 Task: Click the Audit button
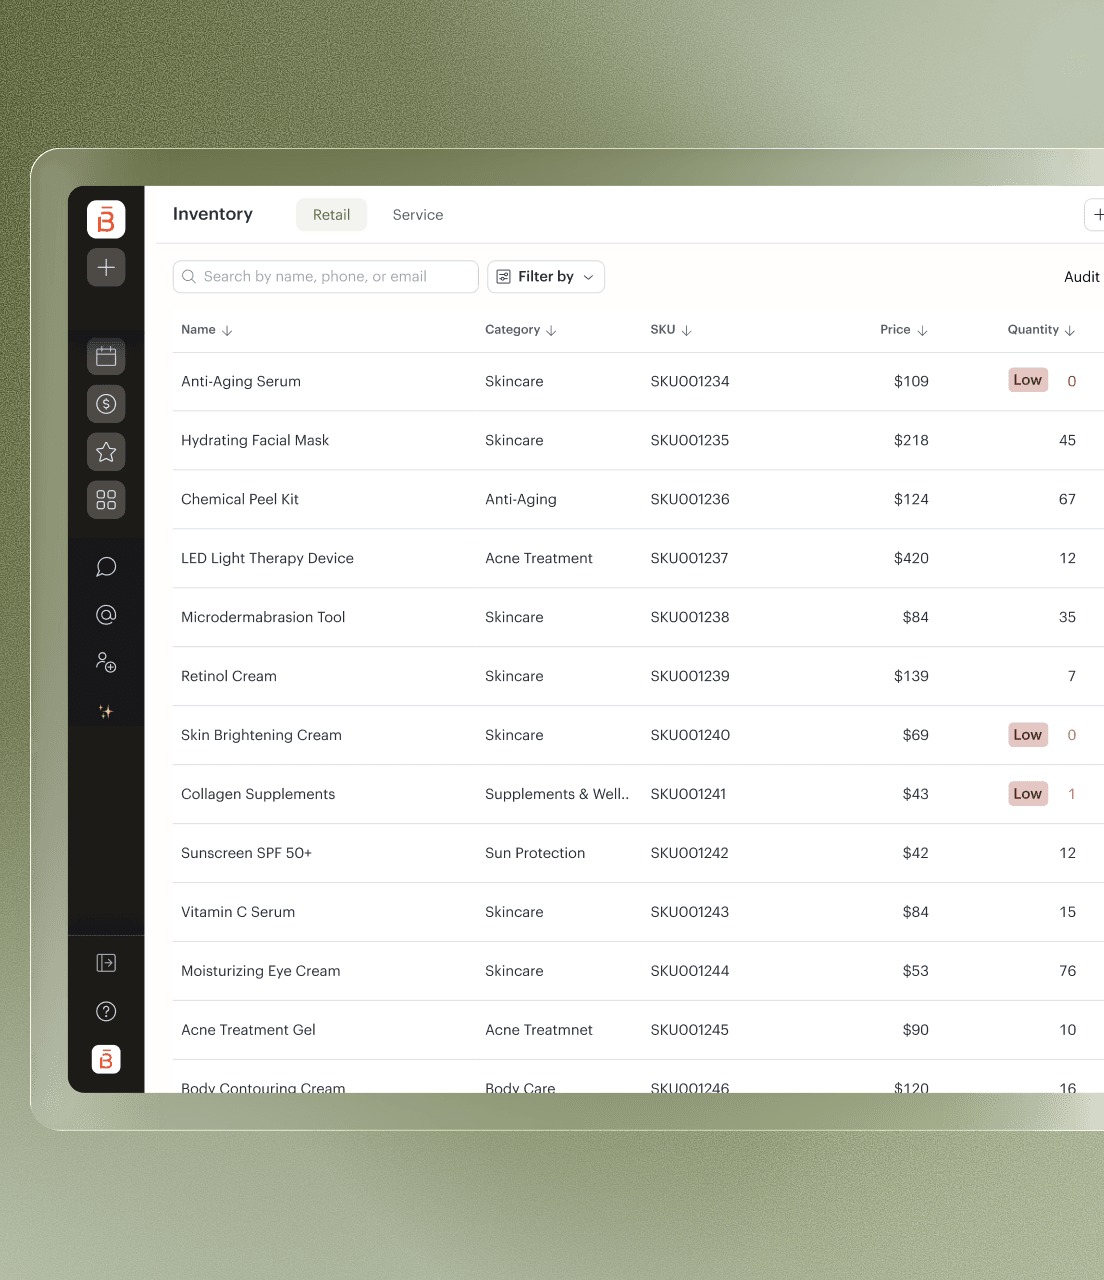click(1082, 277)
